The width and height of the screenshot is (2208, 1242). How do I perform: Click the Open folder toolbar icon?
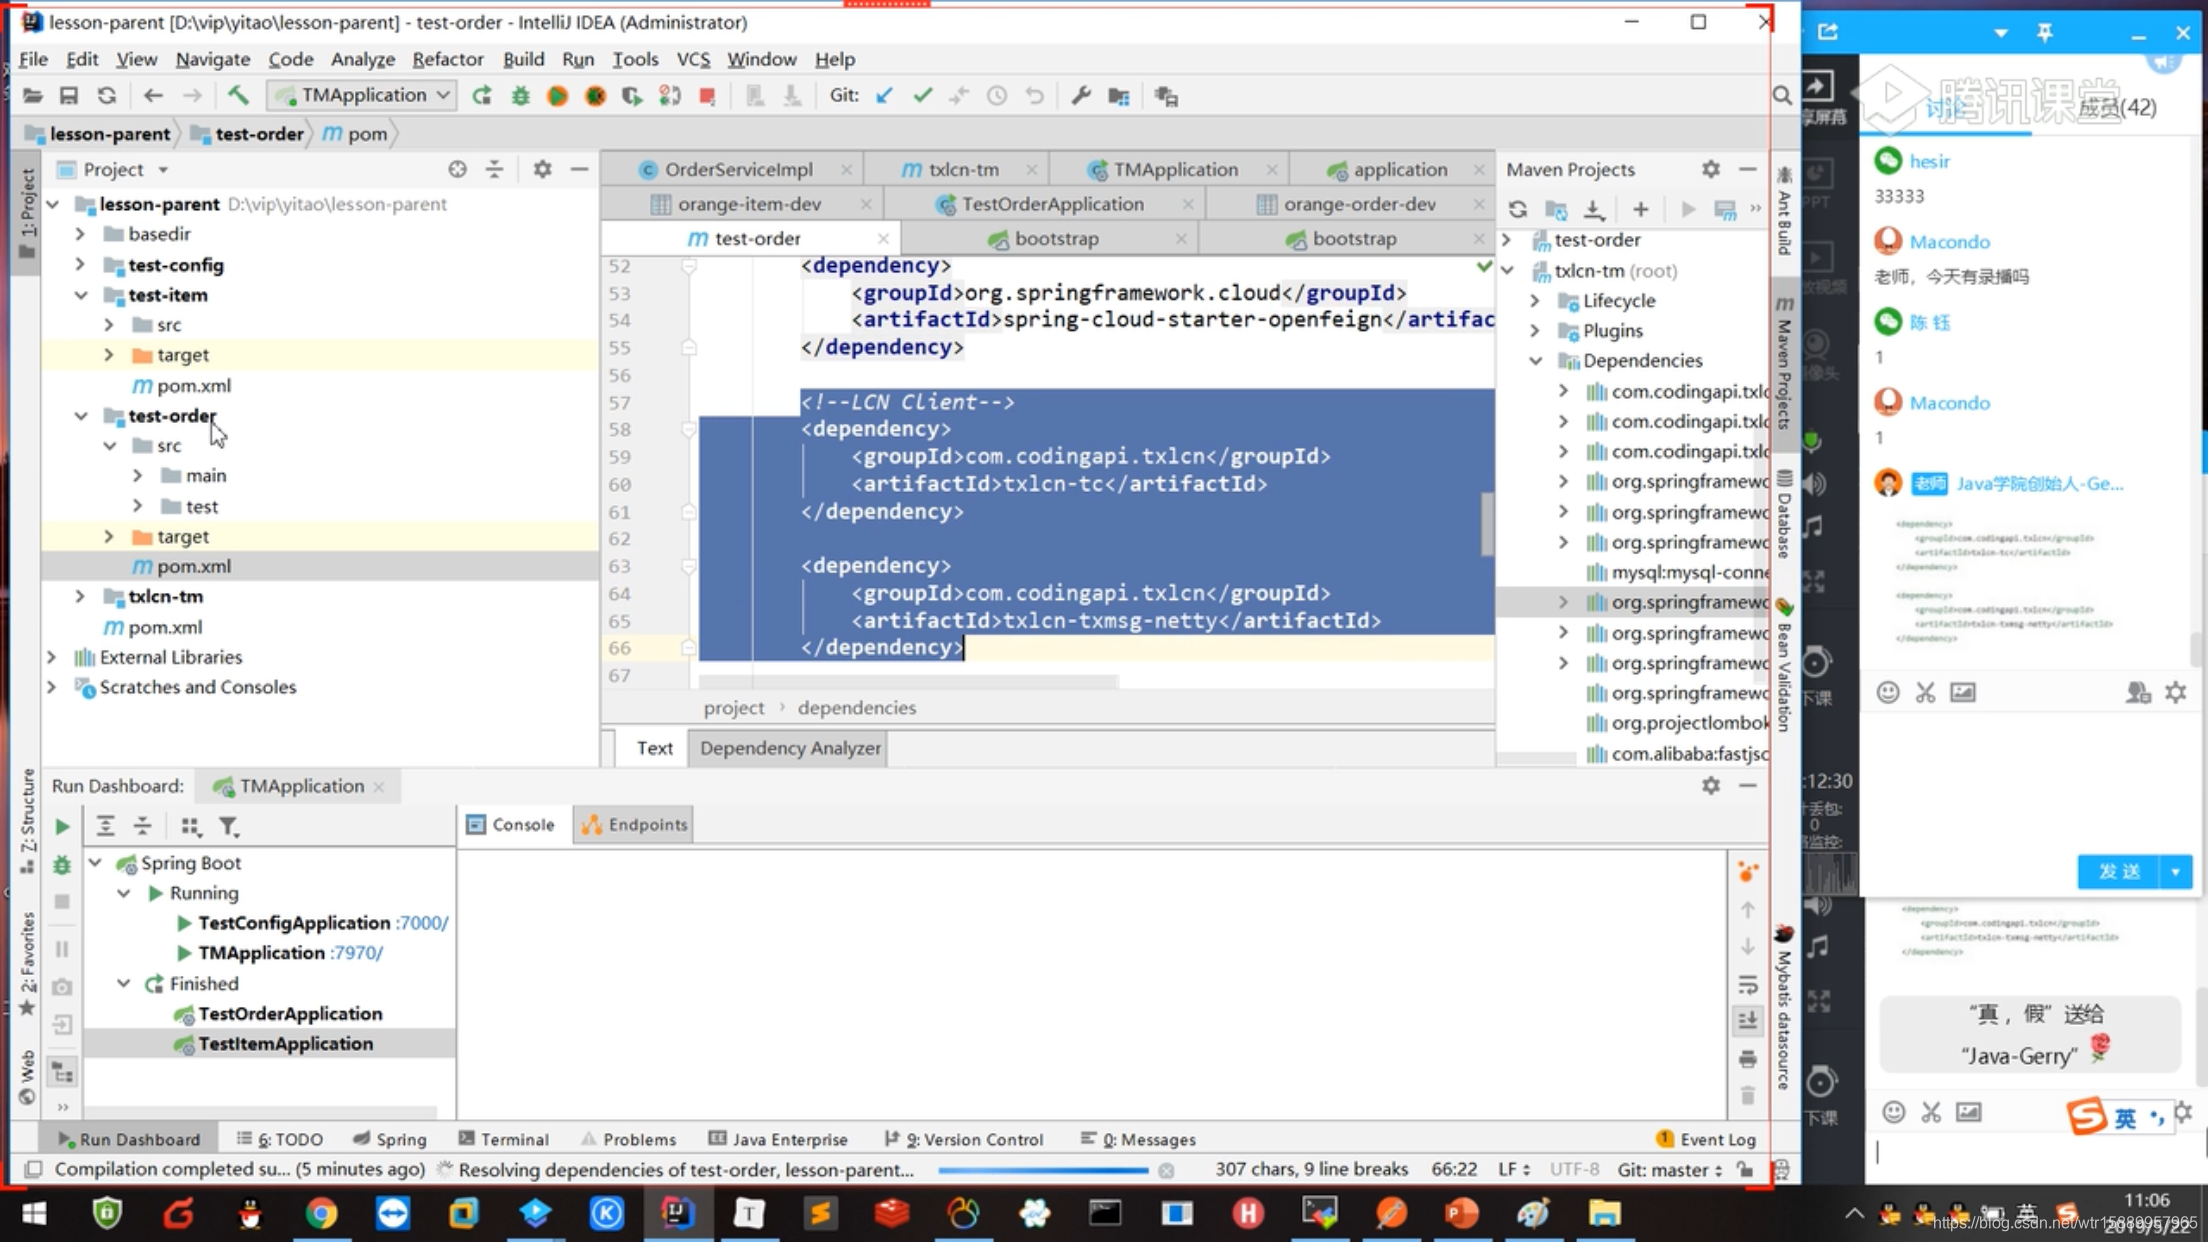click(32, 96)
